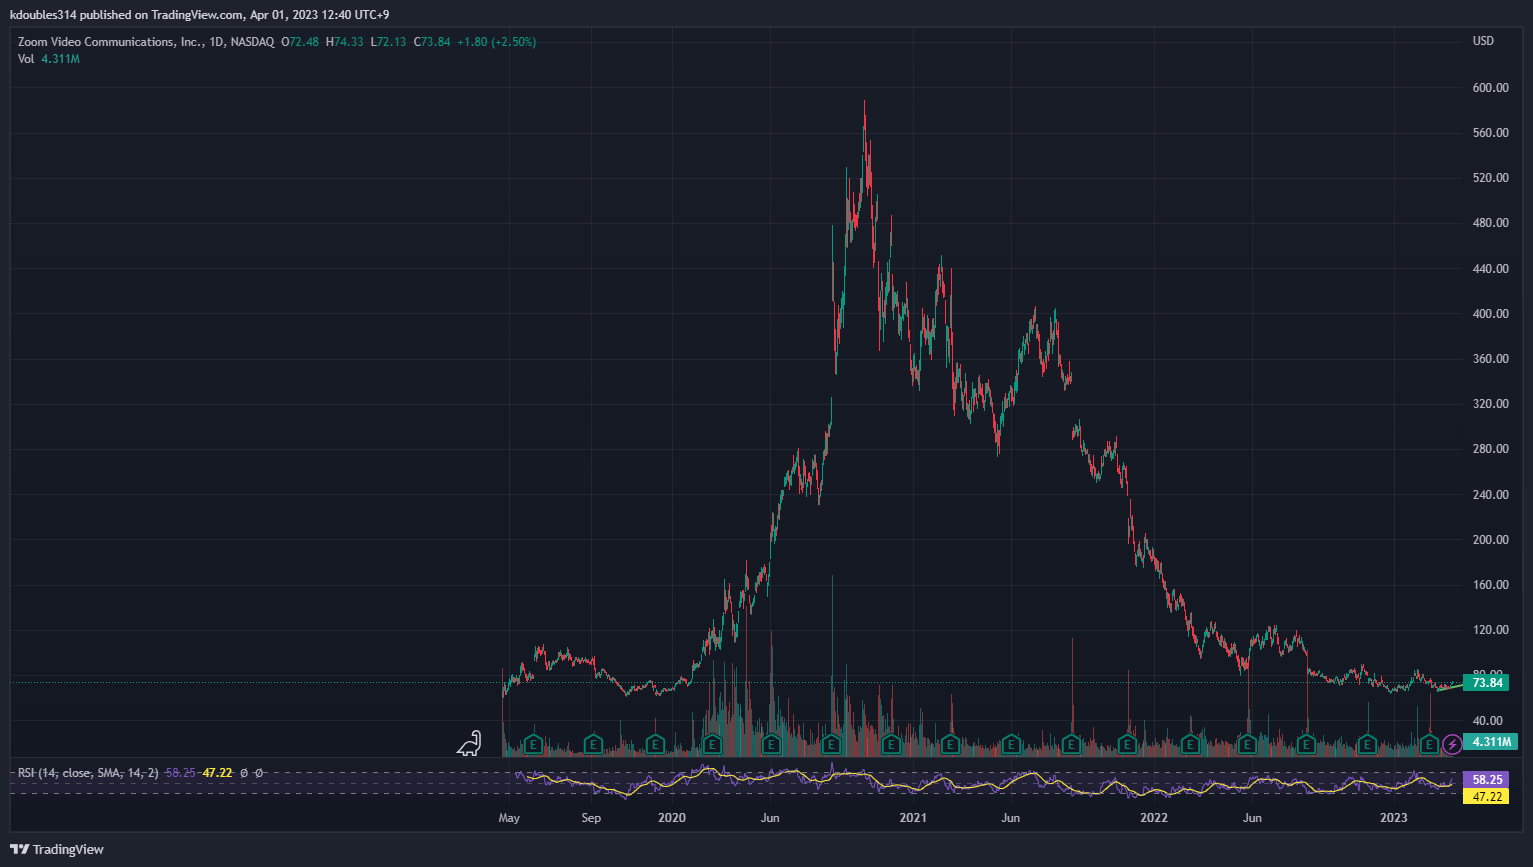
Task: Click the dinosaur icon at chart start
Action: [469, 743]
